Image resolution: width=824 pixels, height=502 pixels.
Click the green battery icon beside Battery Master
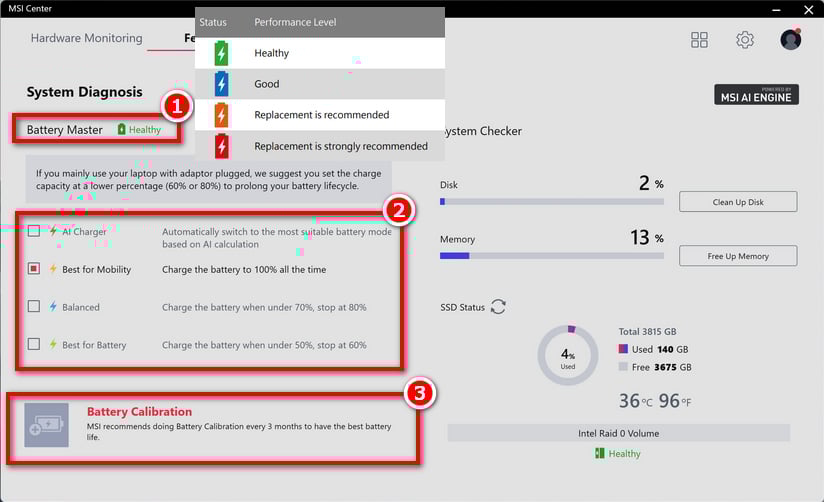point(121,129)
